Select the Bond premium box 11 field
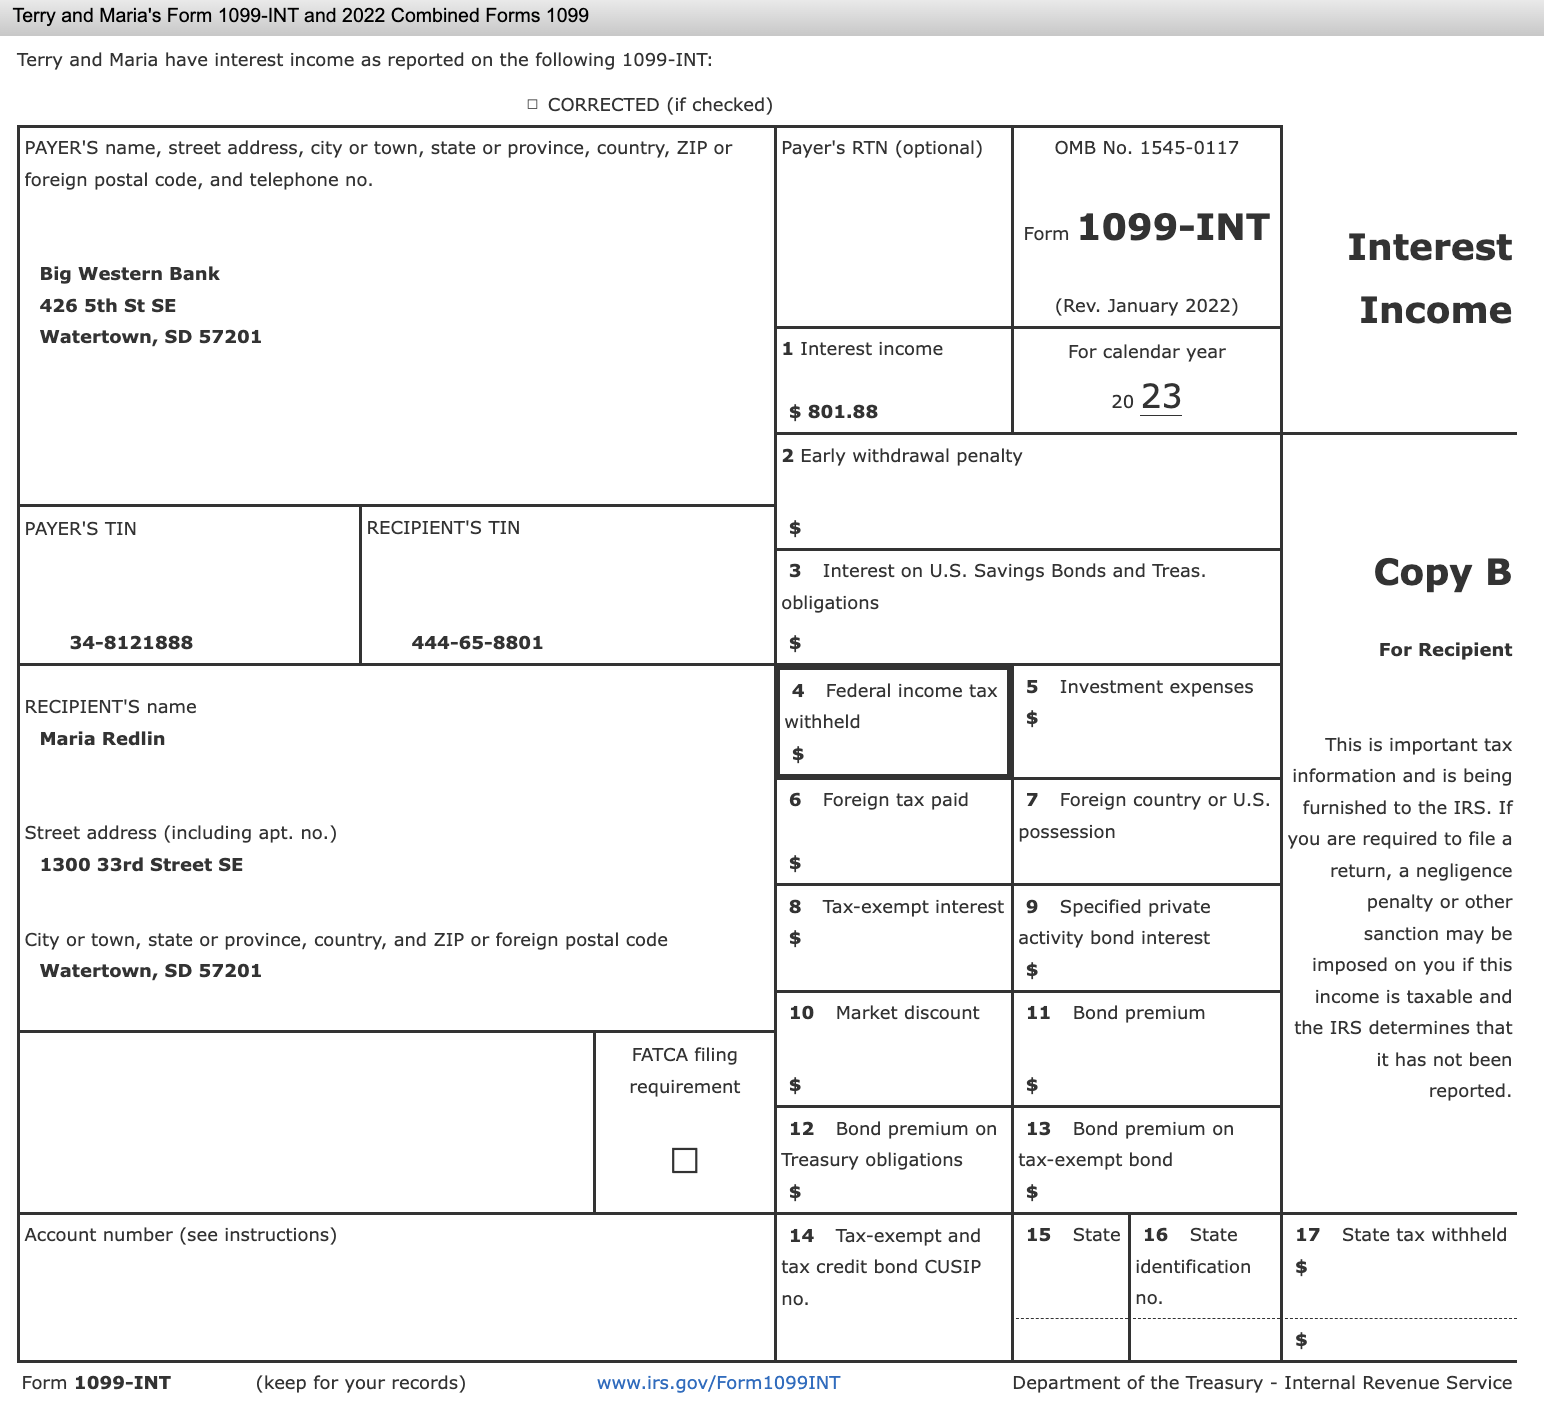The width and height of the screenshot is (1544, 1428). point(1146,1048)
